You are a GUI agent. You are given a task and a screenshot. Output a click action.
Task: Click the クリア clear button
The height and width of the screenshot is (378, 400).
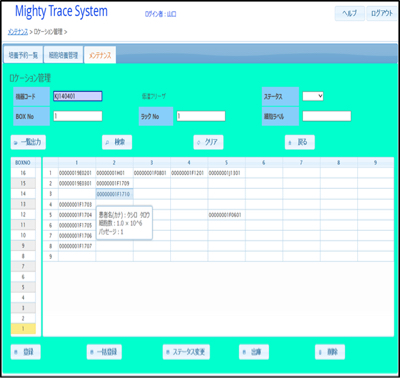tap(208, 142)
